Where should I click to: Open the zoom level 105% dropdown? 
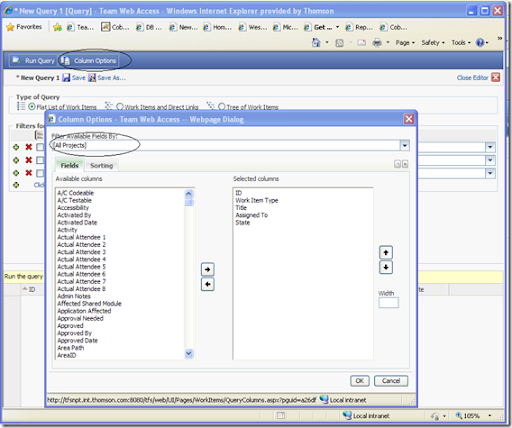click(x=490, y=416)
